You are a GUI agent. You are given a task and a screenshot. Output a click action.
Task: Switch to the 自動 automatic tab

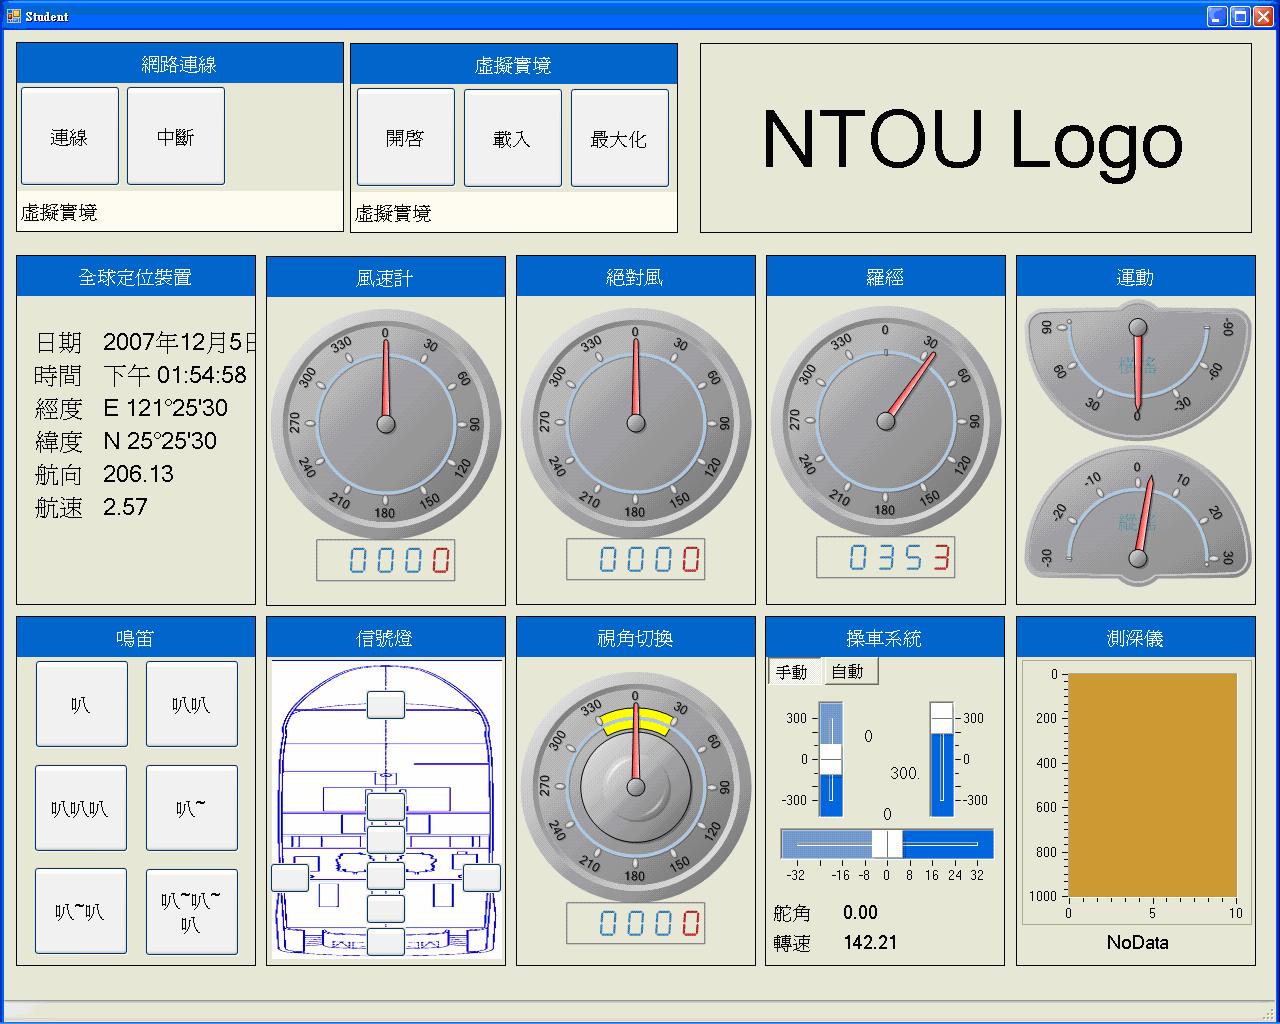tap(849, 671)
